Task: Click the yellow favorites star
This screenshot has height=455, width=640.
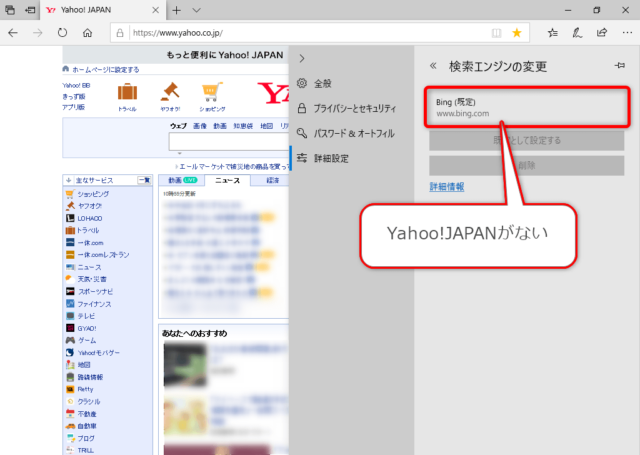Action: tap(517, 33)
